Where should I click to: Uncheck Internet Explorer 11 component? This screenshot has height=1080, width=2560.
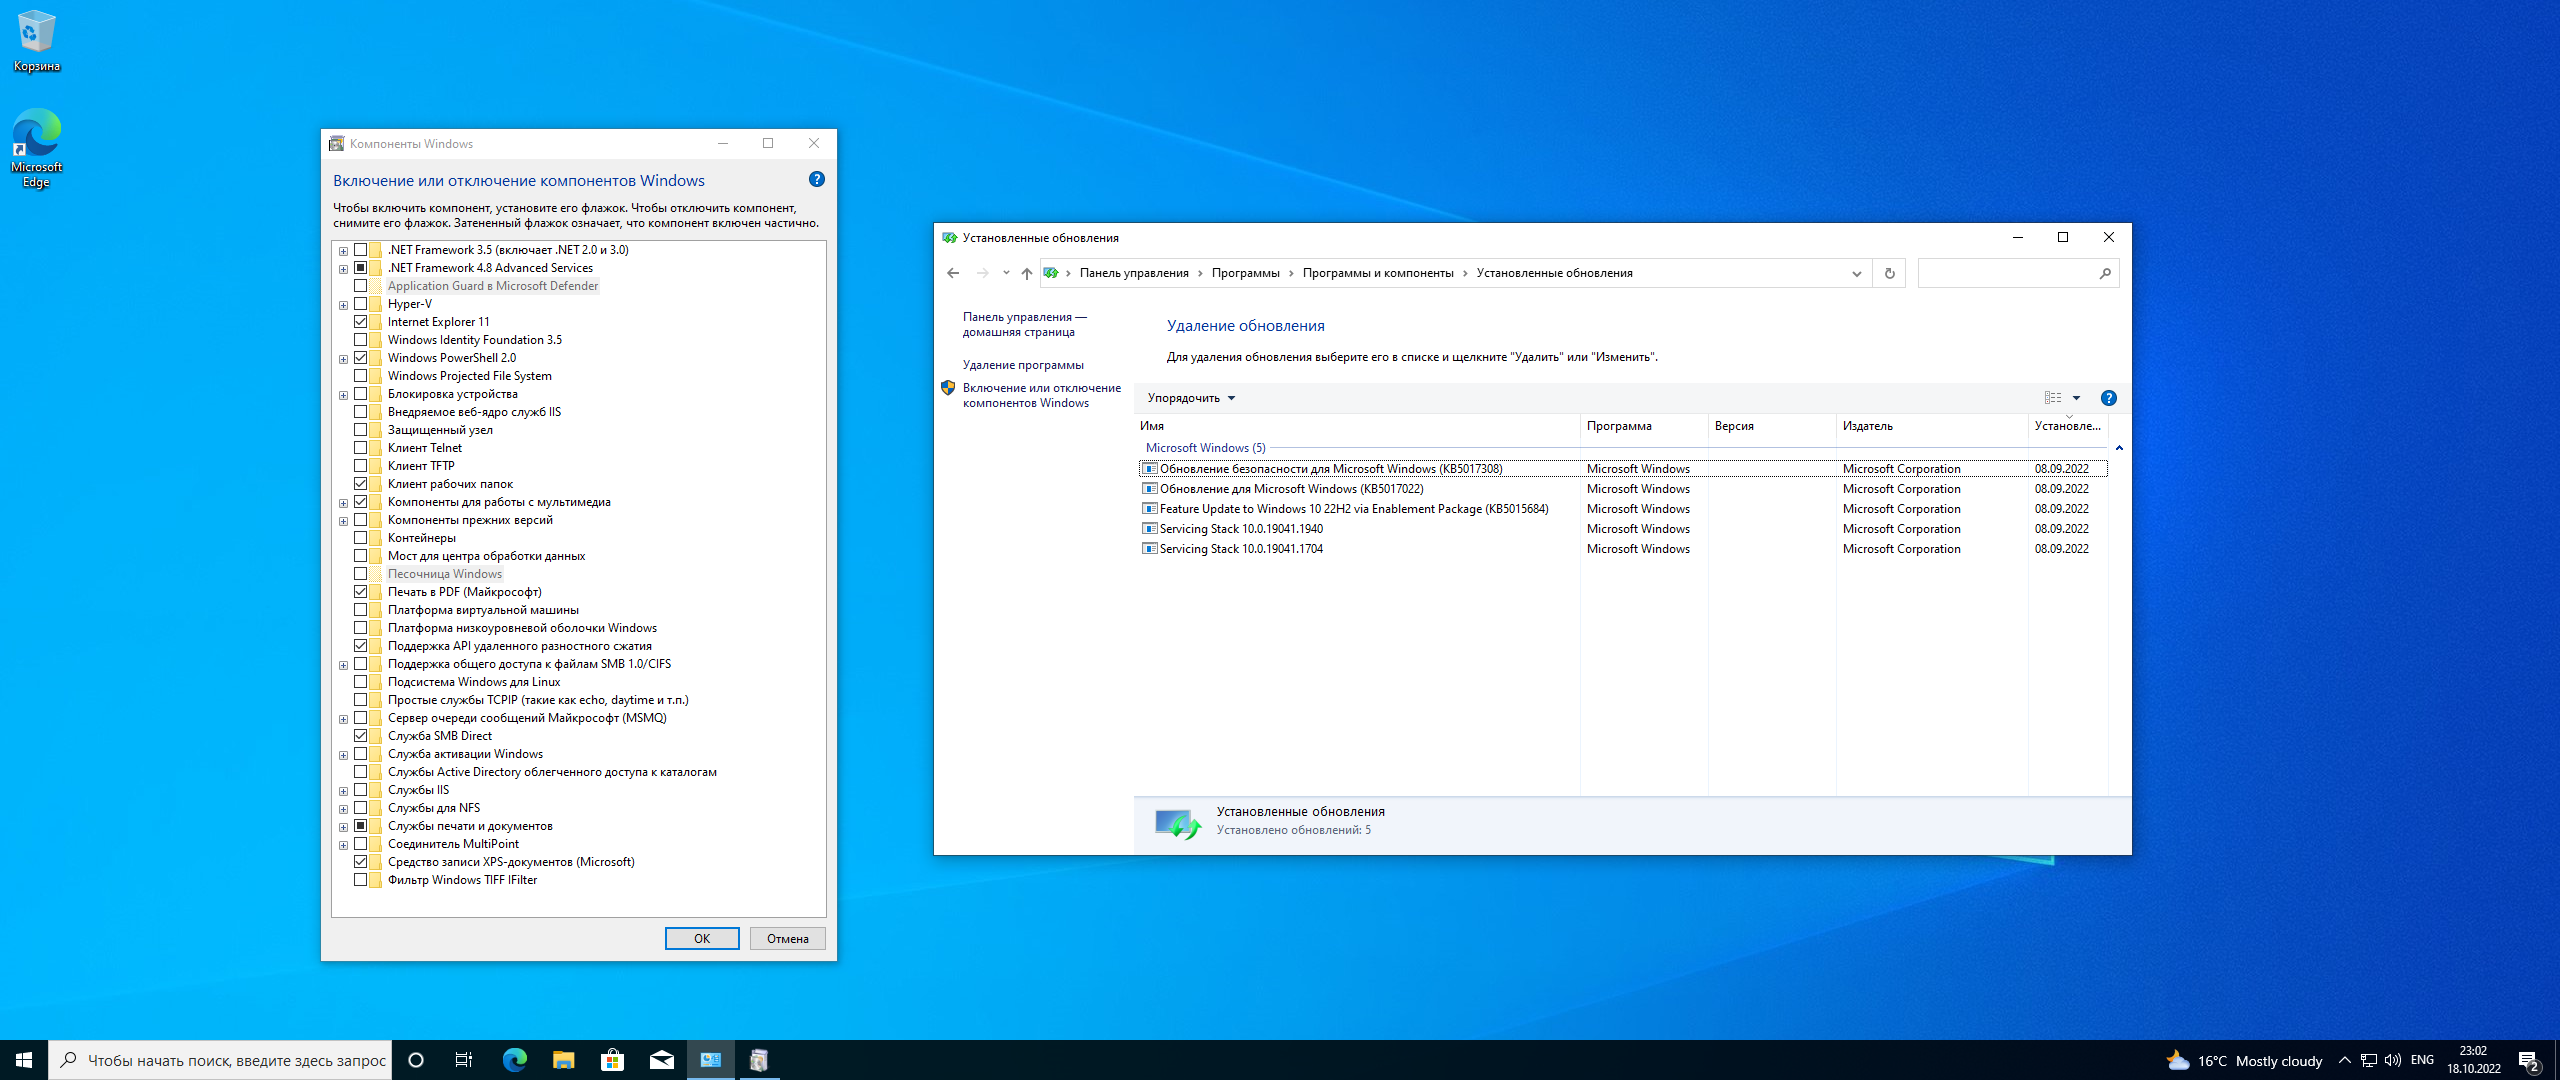(x=360, y=322)
